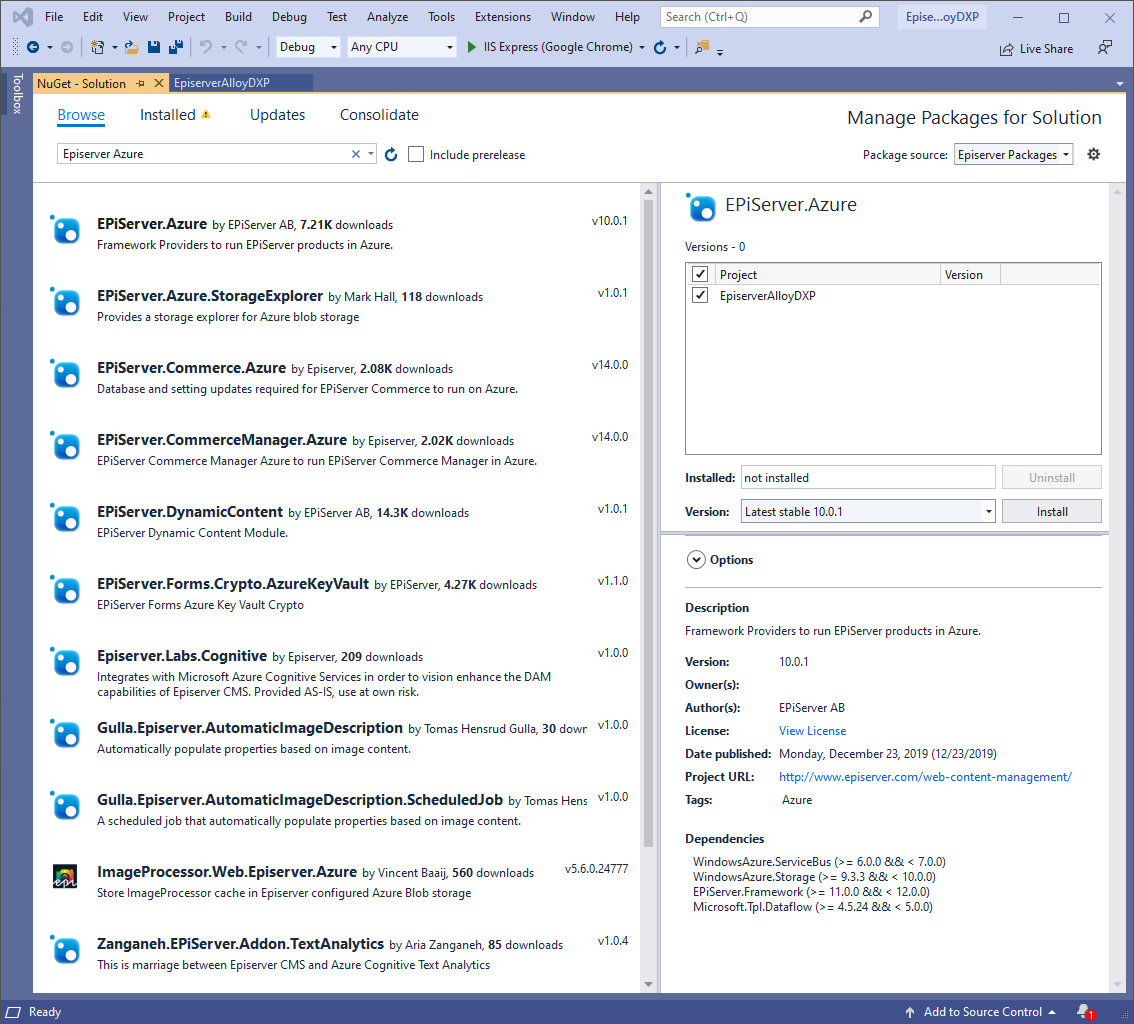The height and width of the screenshot is (1024, 1134).
Task: Refresh the NuGet package search results
Action: point(391,154)
